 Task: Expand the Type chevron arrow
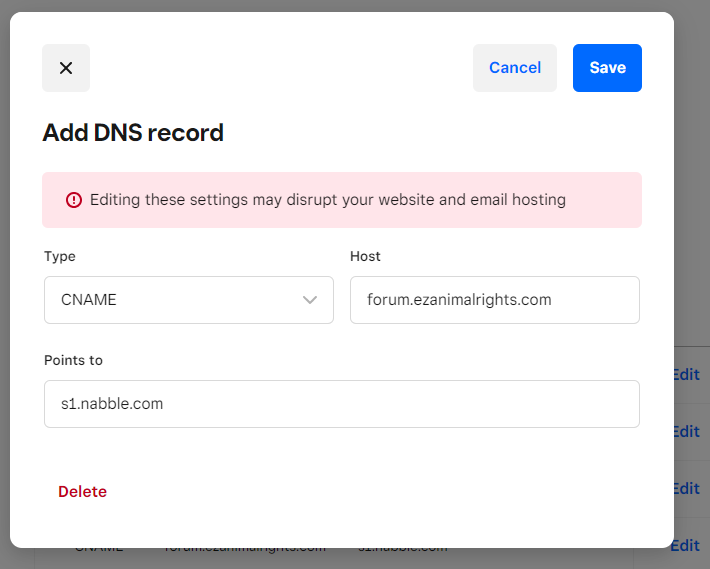[x=310, y=300]
